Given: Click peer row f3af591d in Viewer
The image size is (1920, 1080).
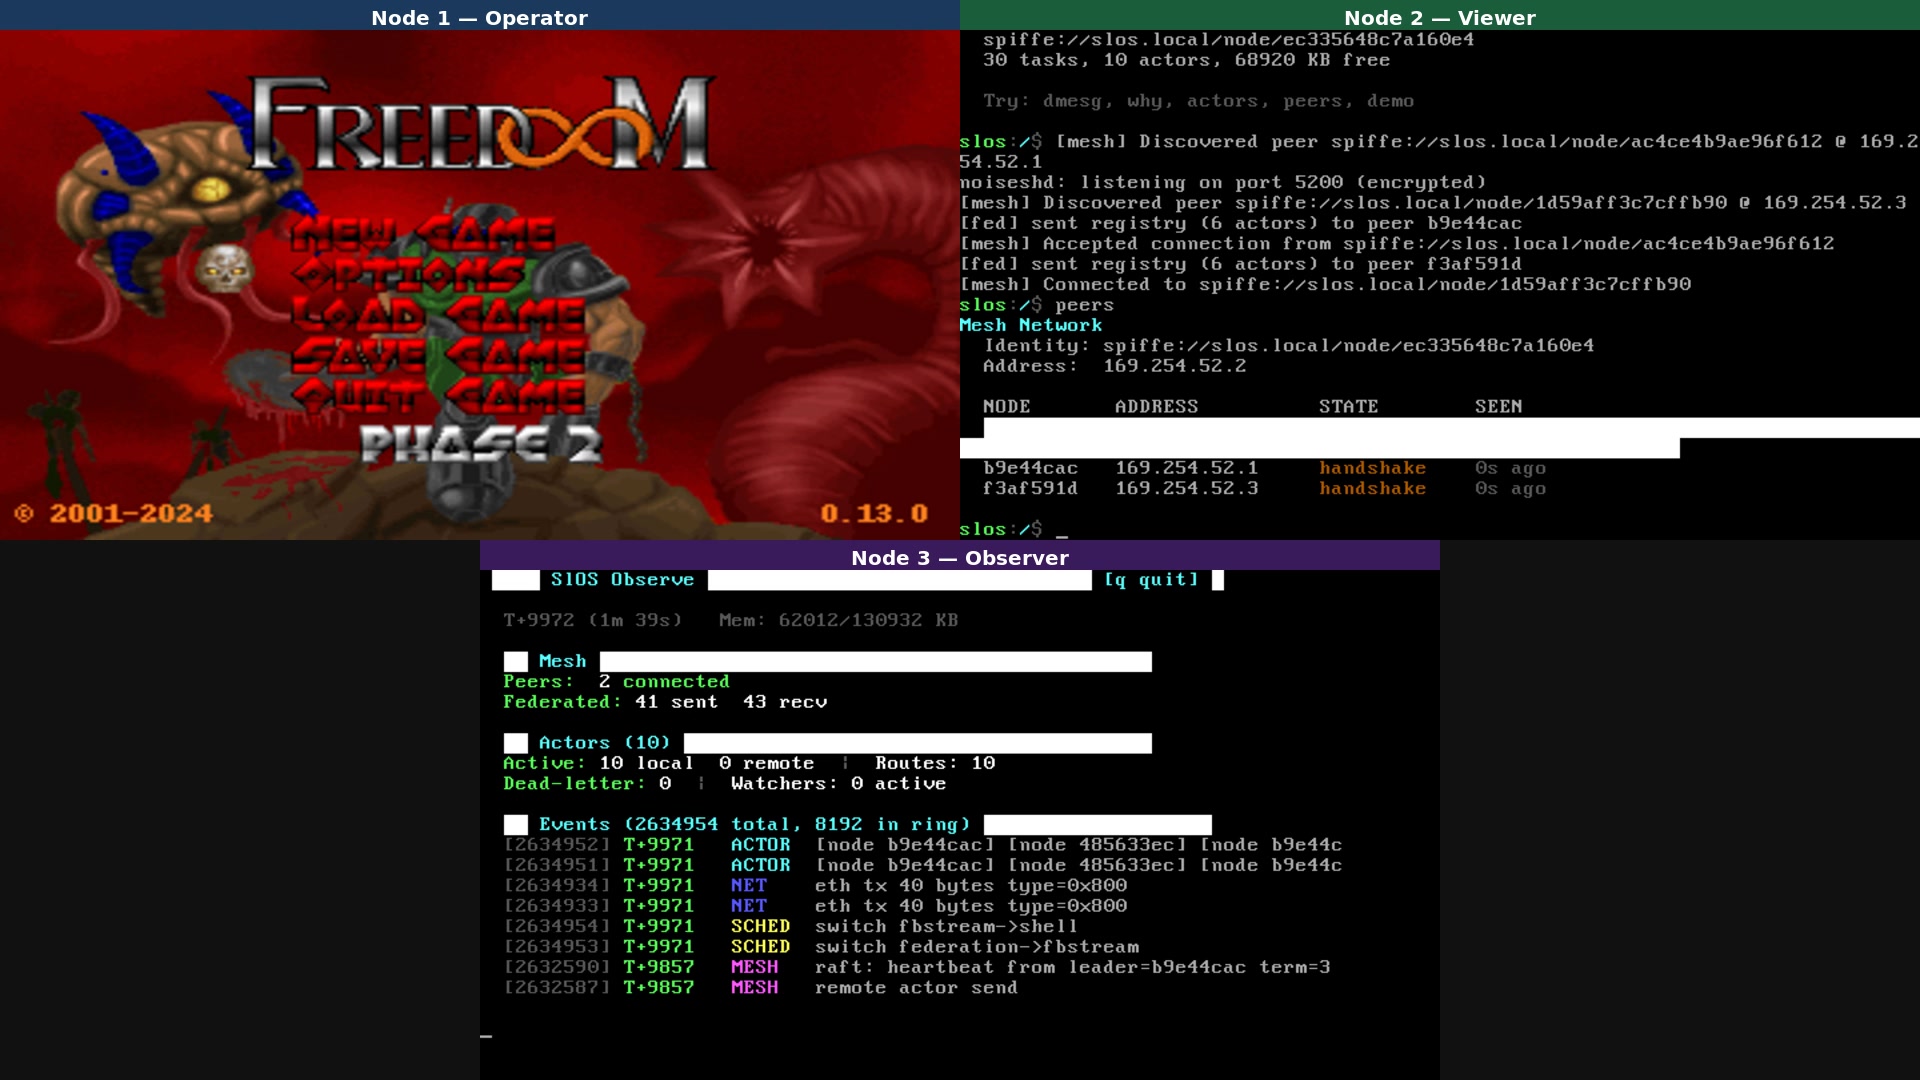Looking at the screenshot, I should [x=1264, y=489].
